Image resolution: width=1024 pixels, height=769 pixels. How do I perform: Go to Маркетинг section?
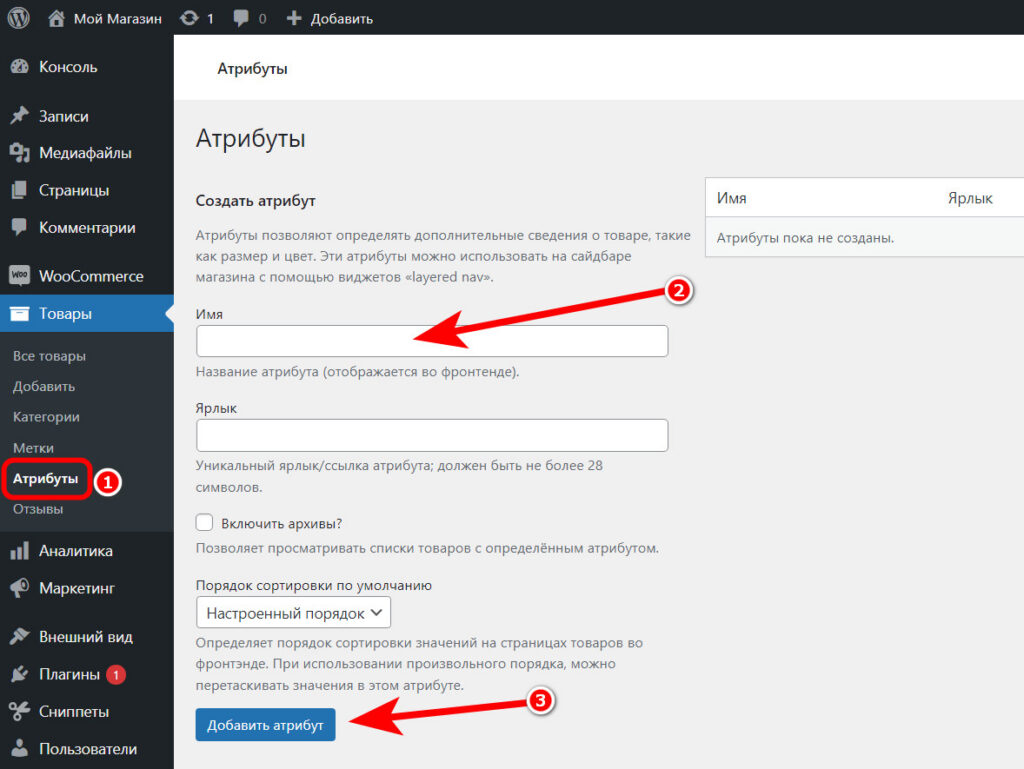click(76, 588)
